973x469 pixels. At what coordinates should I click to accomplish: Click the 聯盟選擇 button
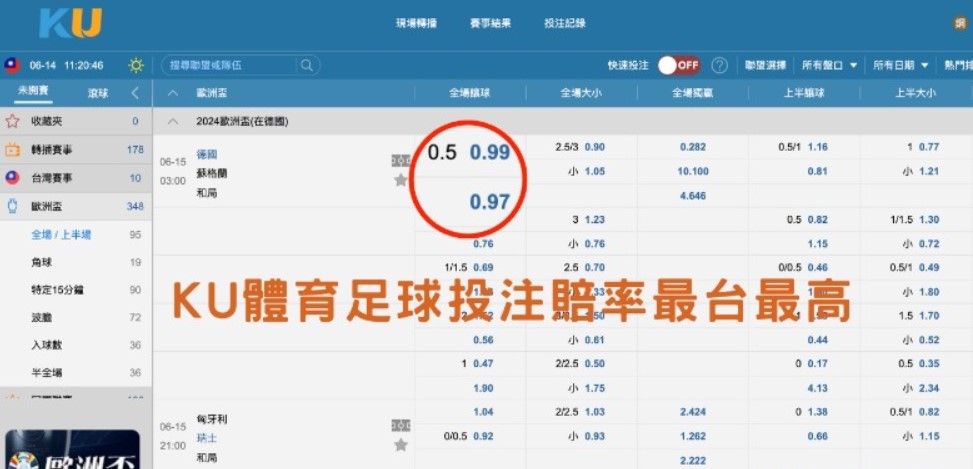765,65
